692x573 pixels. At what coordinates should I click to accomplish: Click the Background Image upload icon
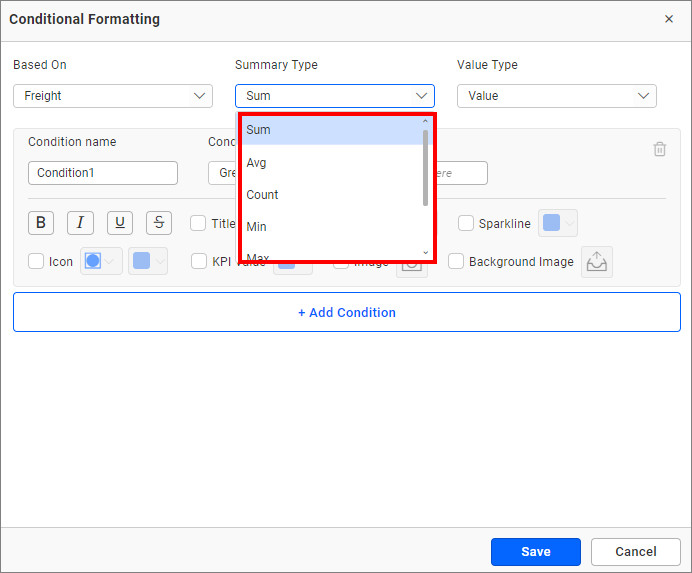[596, 262]
